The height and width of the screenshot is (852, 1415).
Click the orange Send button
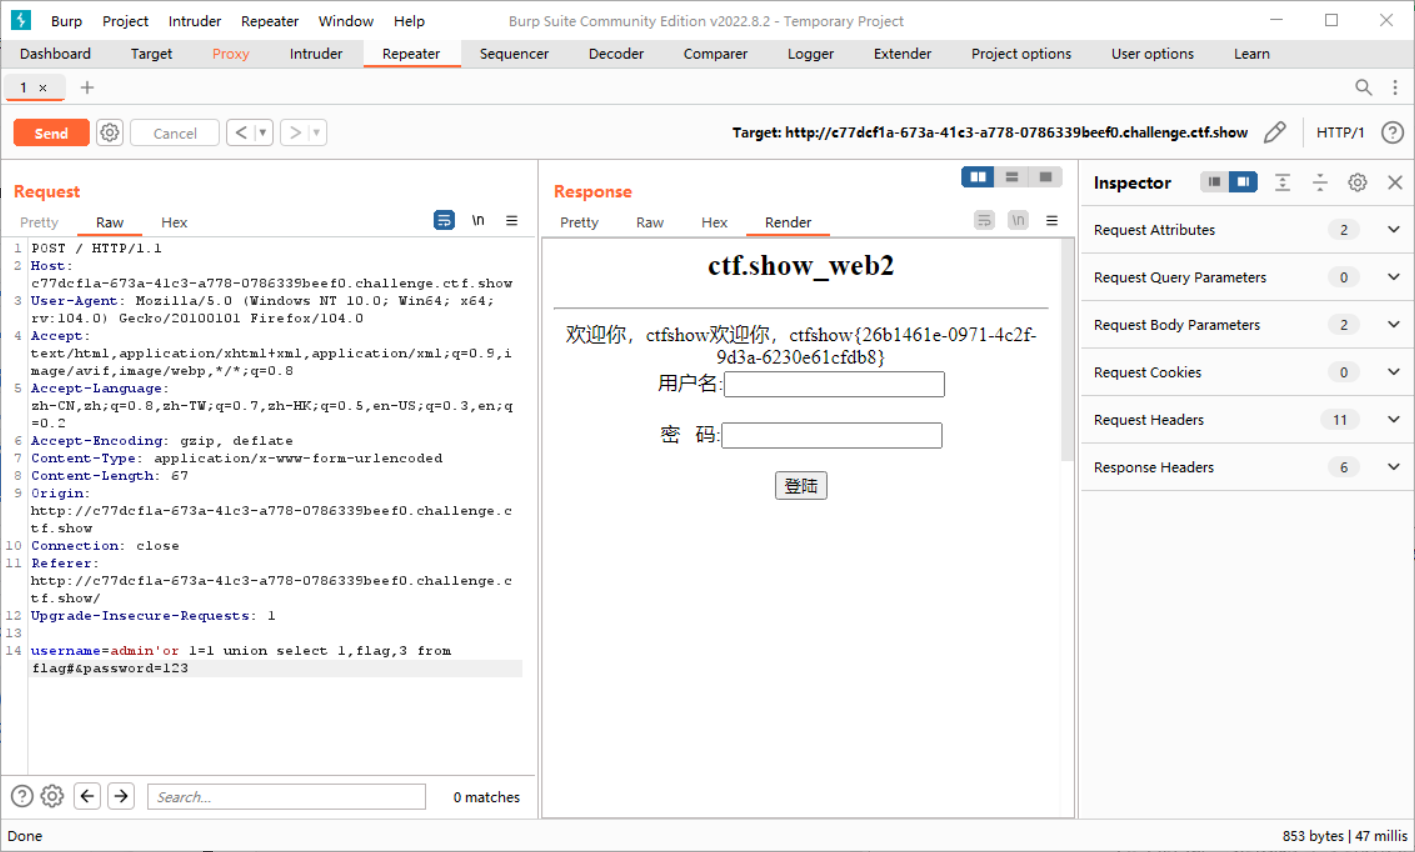(x=51, y=133)
